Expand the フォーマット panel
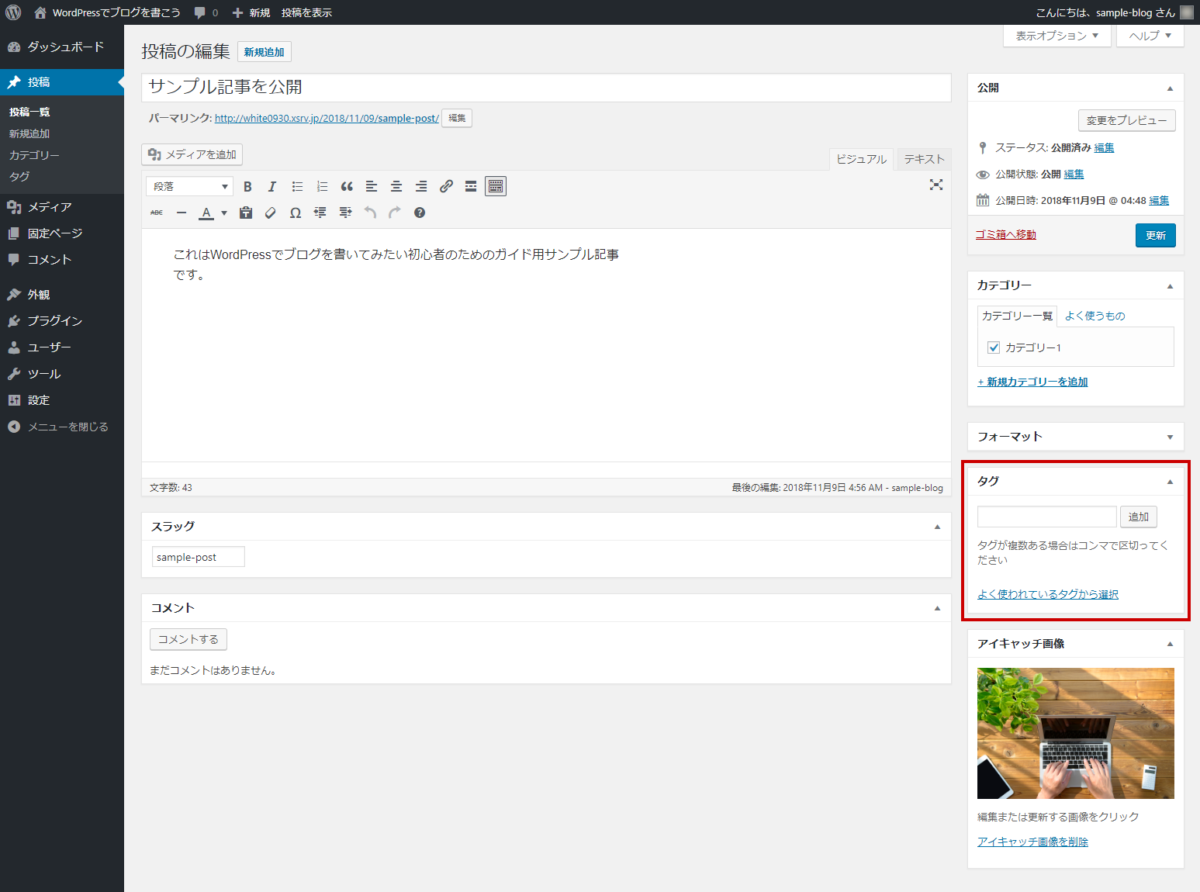The width and height of the screenshot is (1200, 892). [x=1170, y=437]
